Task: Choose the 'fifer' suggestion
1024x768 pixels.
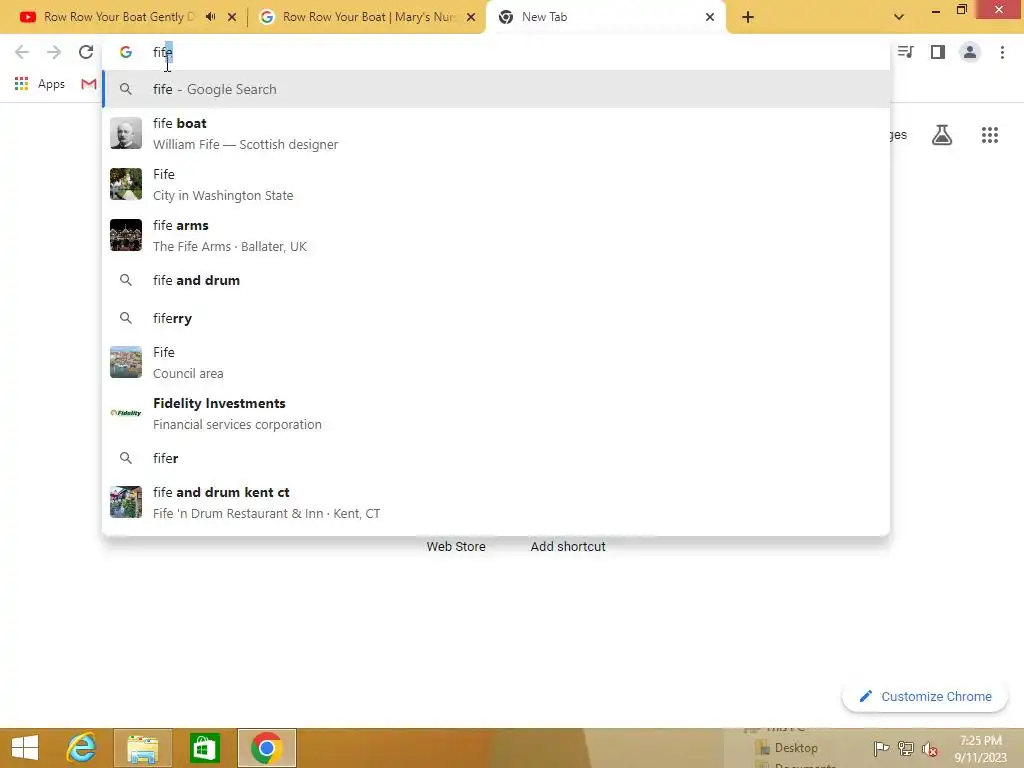Action: pyautogui.click(x=496, y=458)
